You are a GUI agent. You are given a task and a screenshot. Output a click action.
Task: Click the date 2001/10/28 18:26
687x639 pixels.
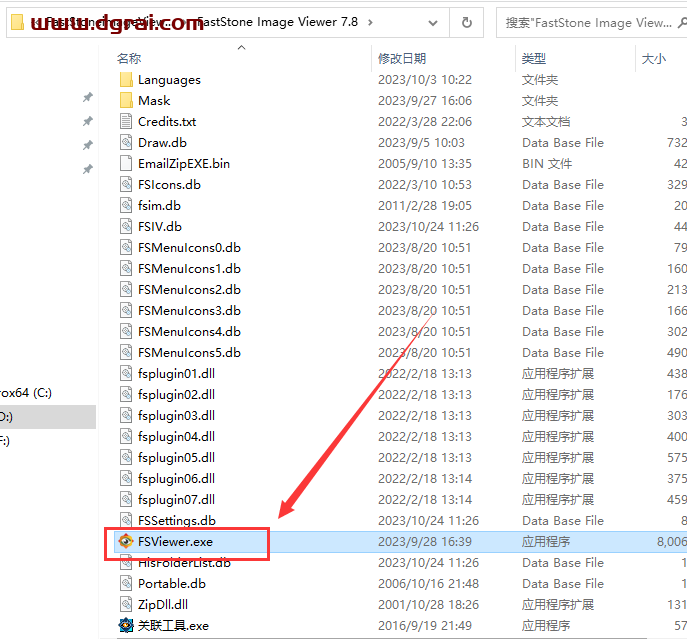pyautogui.click(x=428, y=605)
